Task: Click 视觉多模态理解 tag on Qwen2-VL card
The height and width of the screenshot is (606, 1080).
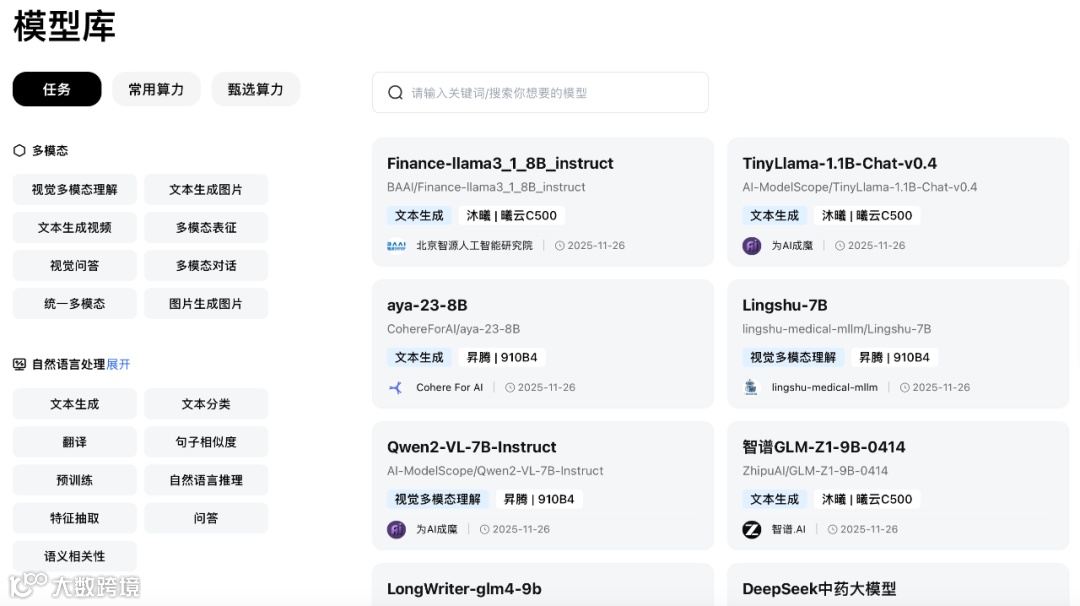Action: 437,499
